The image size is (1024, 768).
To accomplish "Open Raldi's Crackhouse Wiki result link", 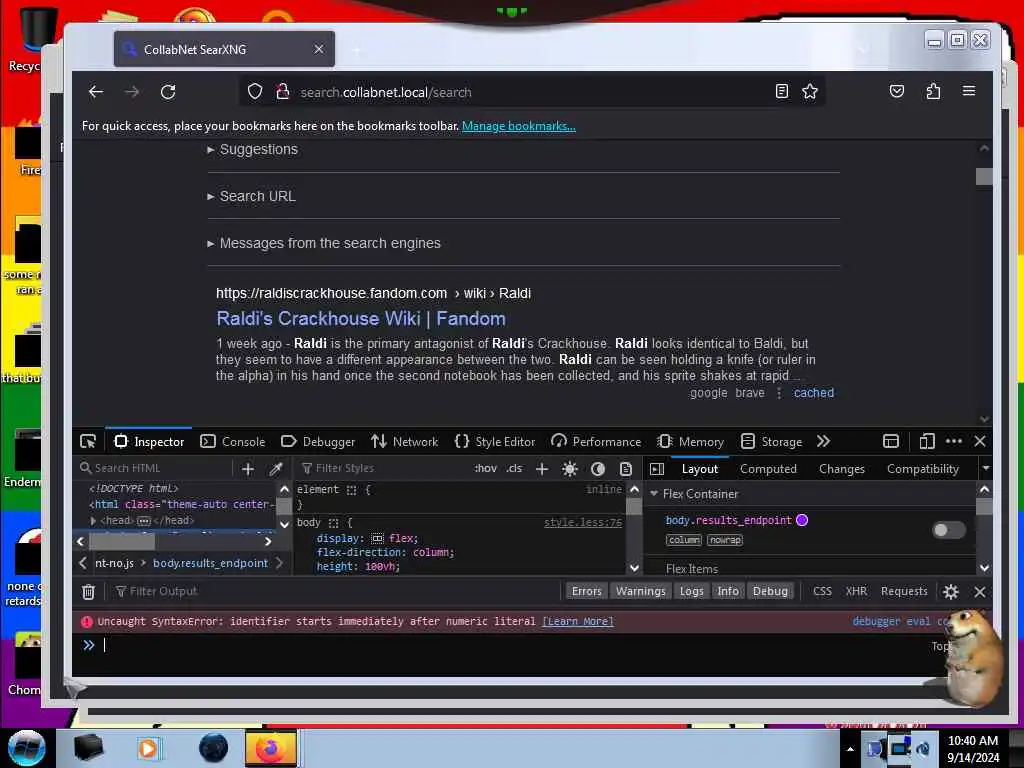I will 360,319.
